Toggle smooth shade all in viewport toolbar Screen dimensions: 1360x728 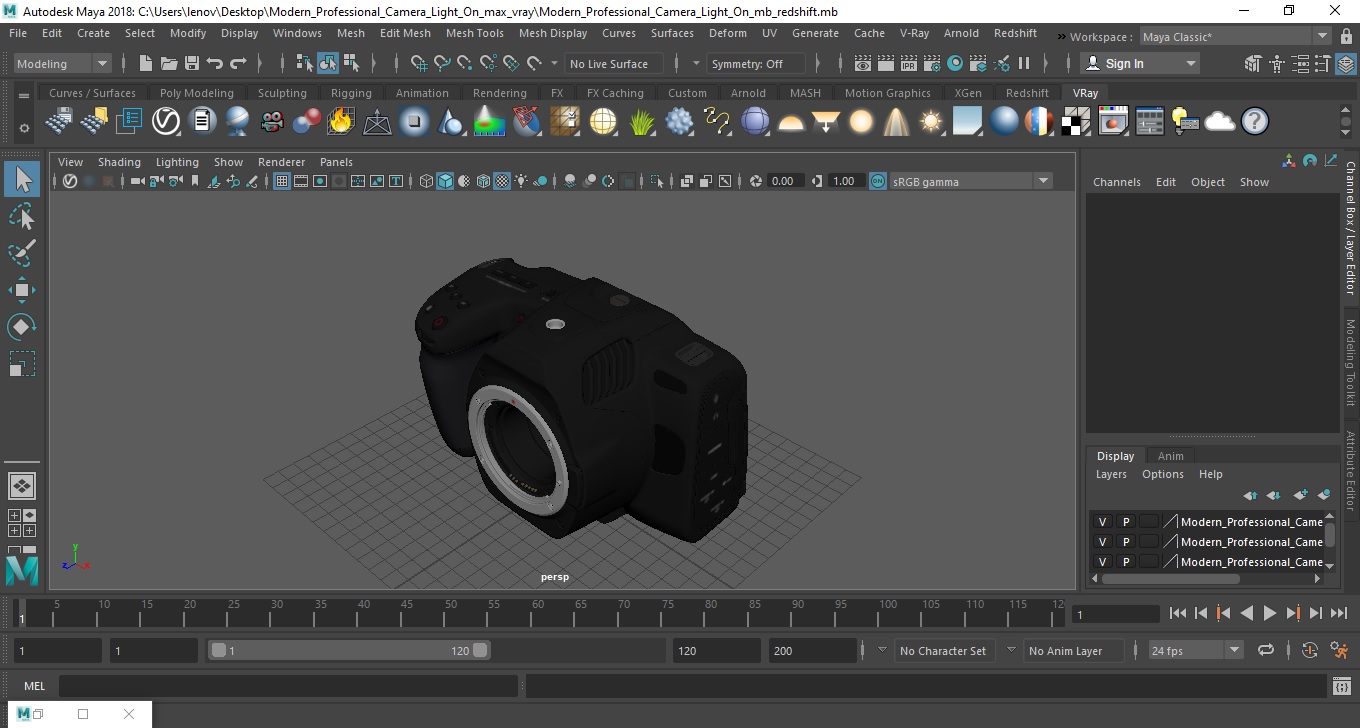click(x=445, y=181)
